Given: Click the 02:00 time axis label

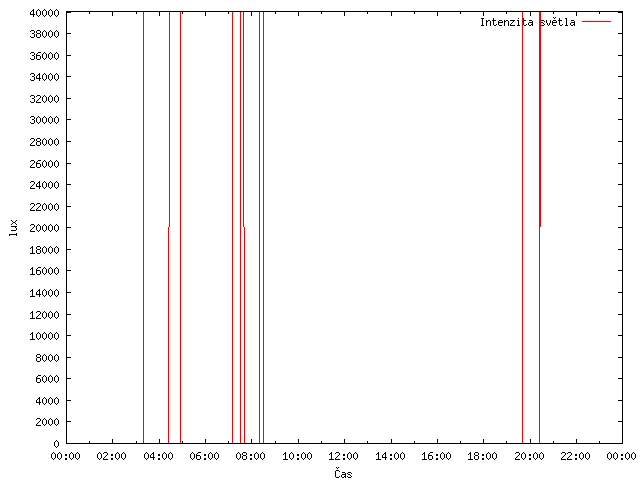Looking at the screenshot, I should (111, 456).
